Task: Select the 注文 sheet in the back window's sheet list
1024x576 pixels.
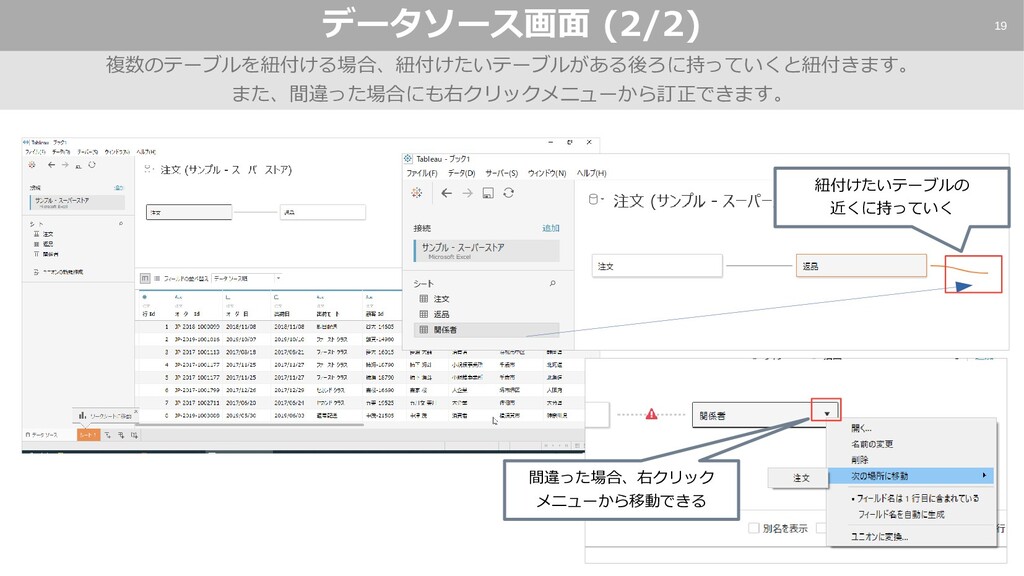Action: (x=48, y=234)
